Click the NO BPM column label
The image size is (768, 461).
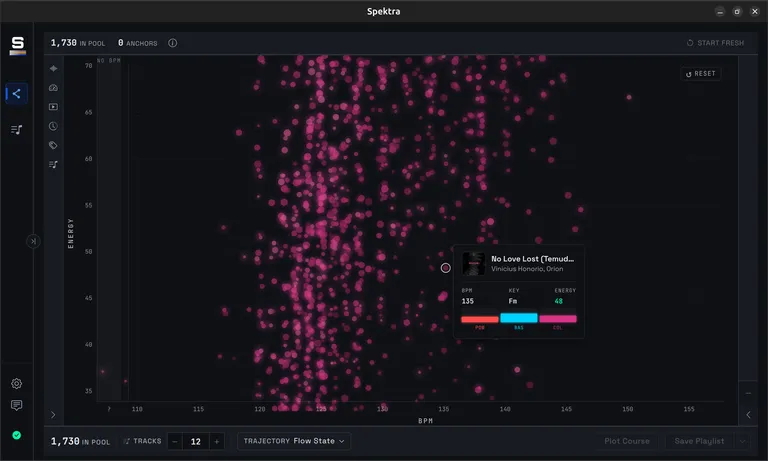[109, 61]
